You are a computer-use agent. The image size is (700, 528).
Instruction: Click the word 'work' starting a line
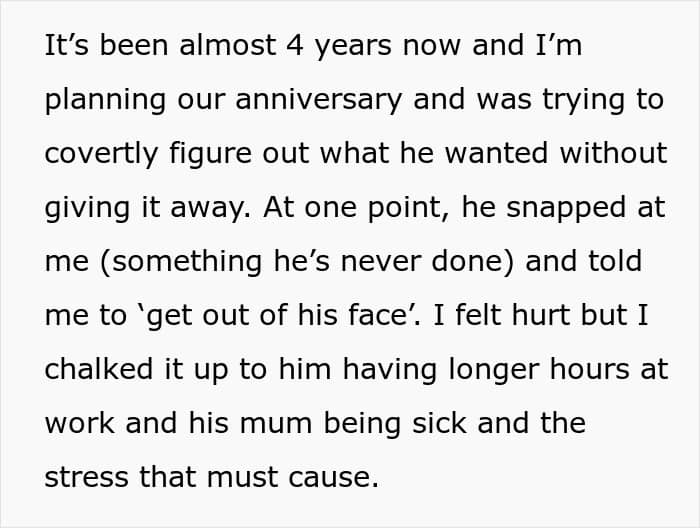pyautogui.click(x=79, y=423)
